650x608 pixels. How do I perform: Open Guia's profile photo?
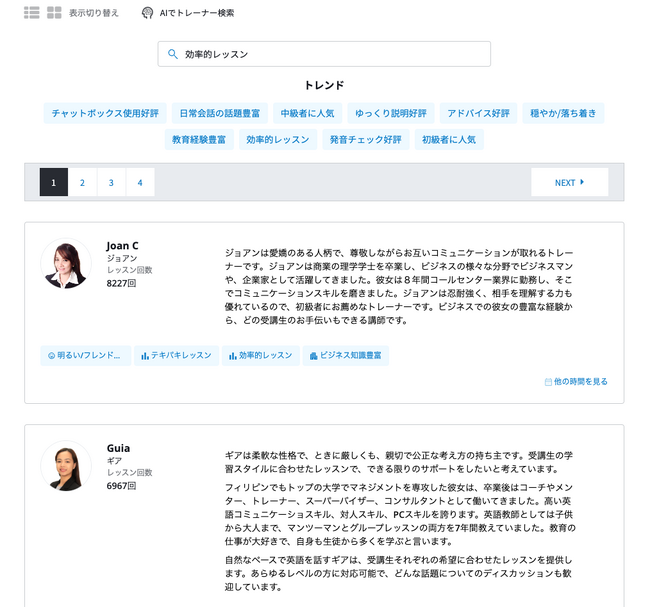[66, 466]
